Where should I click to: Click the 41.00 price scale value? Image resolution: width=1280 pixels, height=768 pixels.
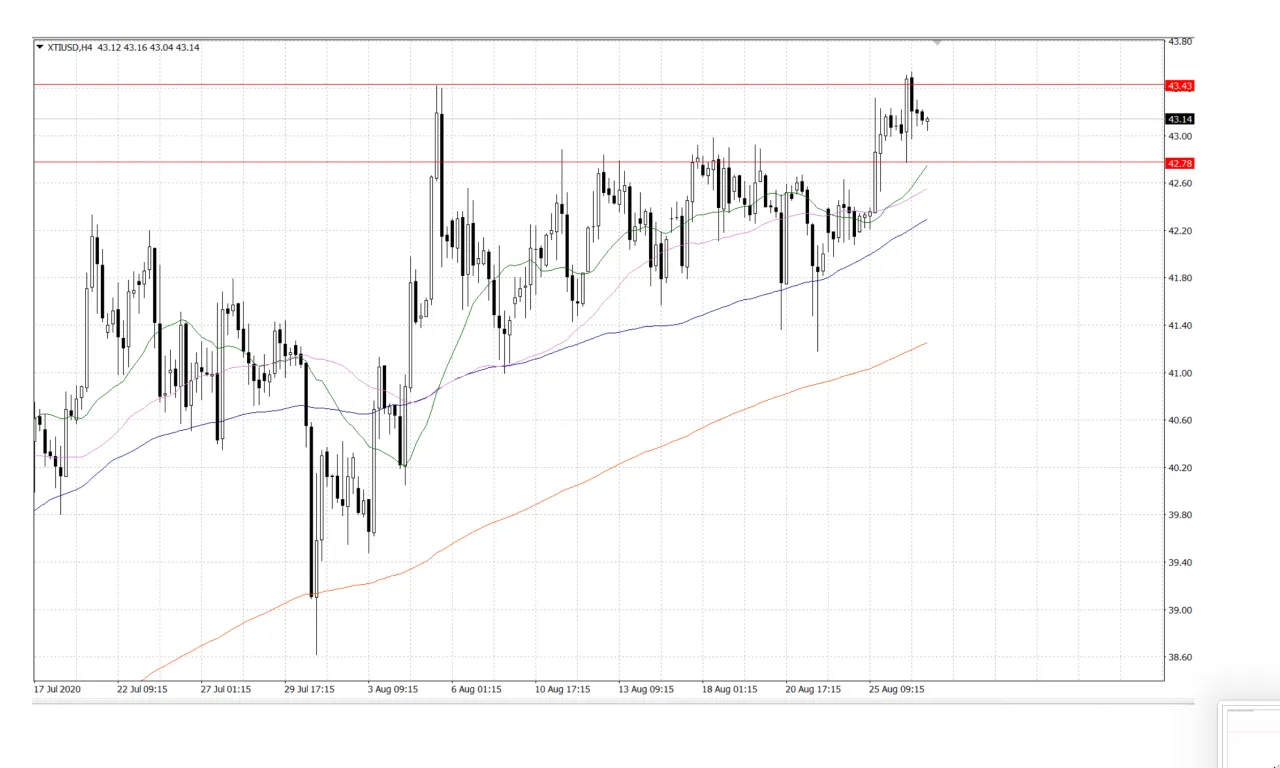(1180, 374)
